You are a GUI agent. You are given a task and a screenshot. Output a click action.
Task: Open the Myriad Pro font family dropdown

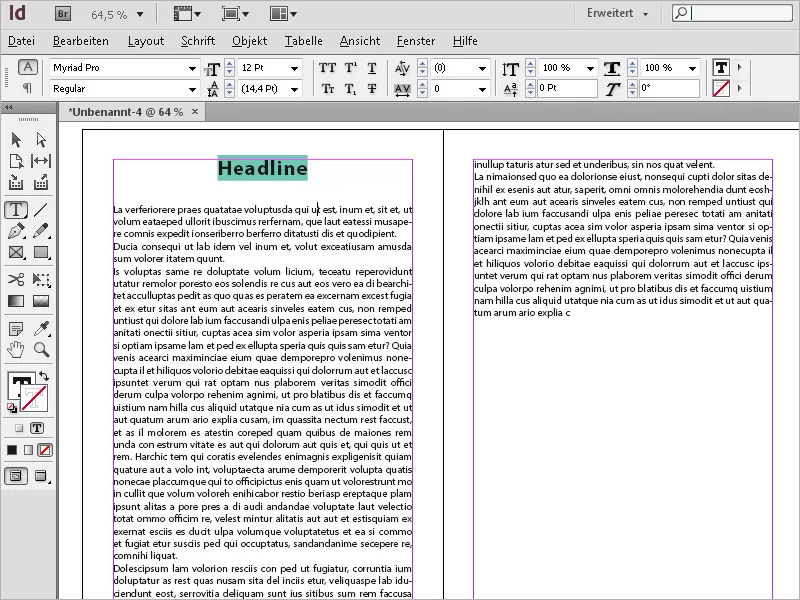point(194,68)
